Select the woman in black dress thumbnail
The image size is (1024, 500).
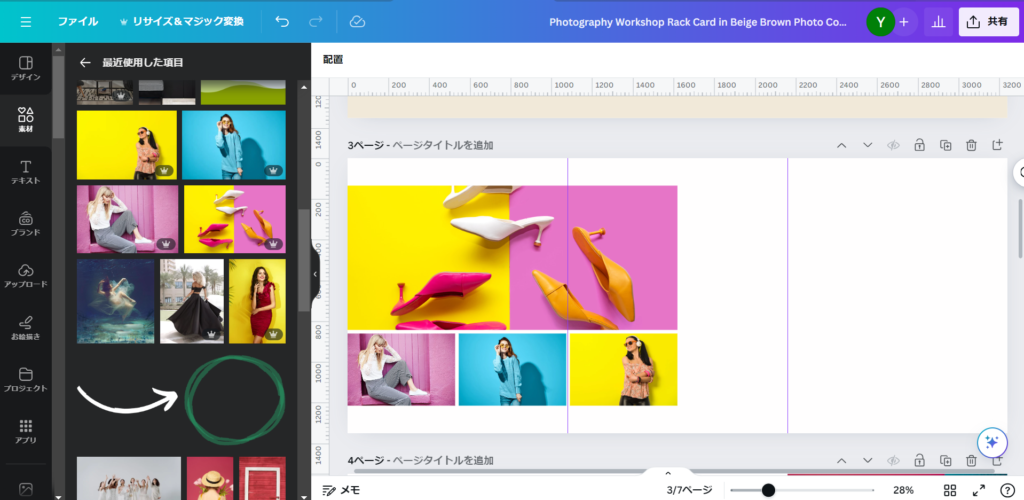[x=192, y=301]
